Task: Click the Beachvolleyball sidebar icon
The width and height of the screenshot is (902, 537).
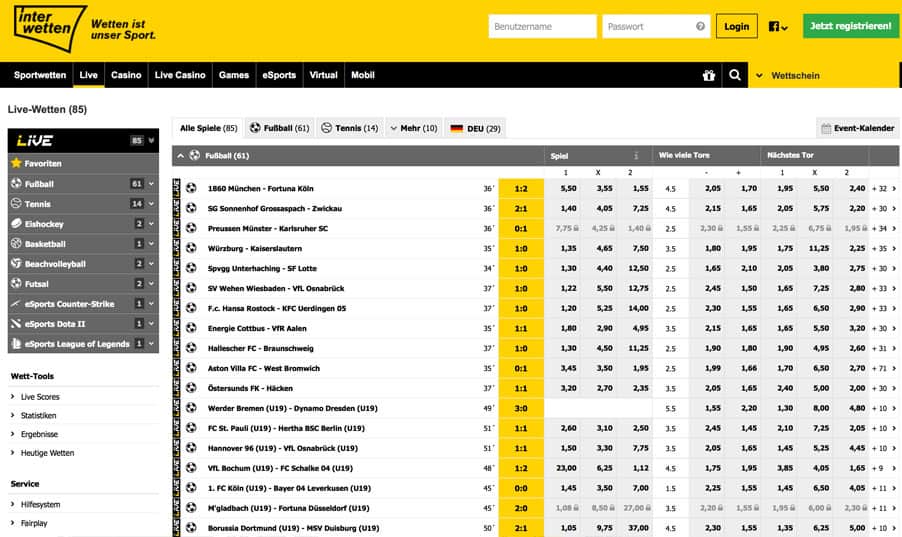Action: click(x=16, y=264)
